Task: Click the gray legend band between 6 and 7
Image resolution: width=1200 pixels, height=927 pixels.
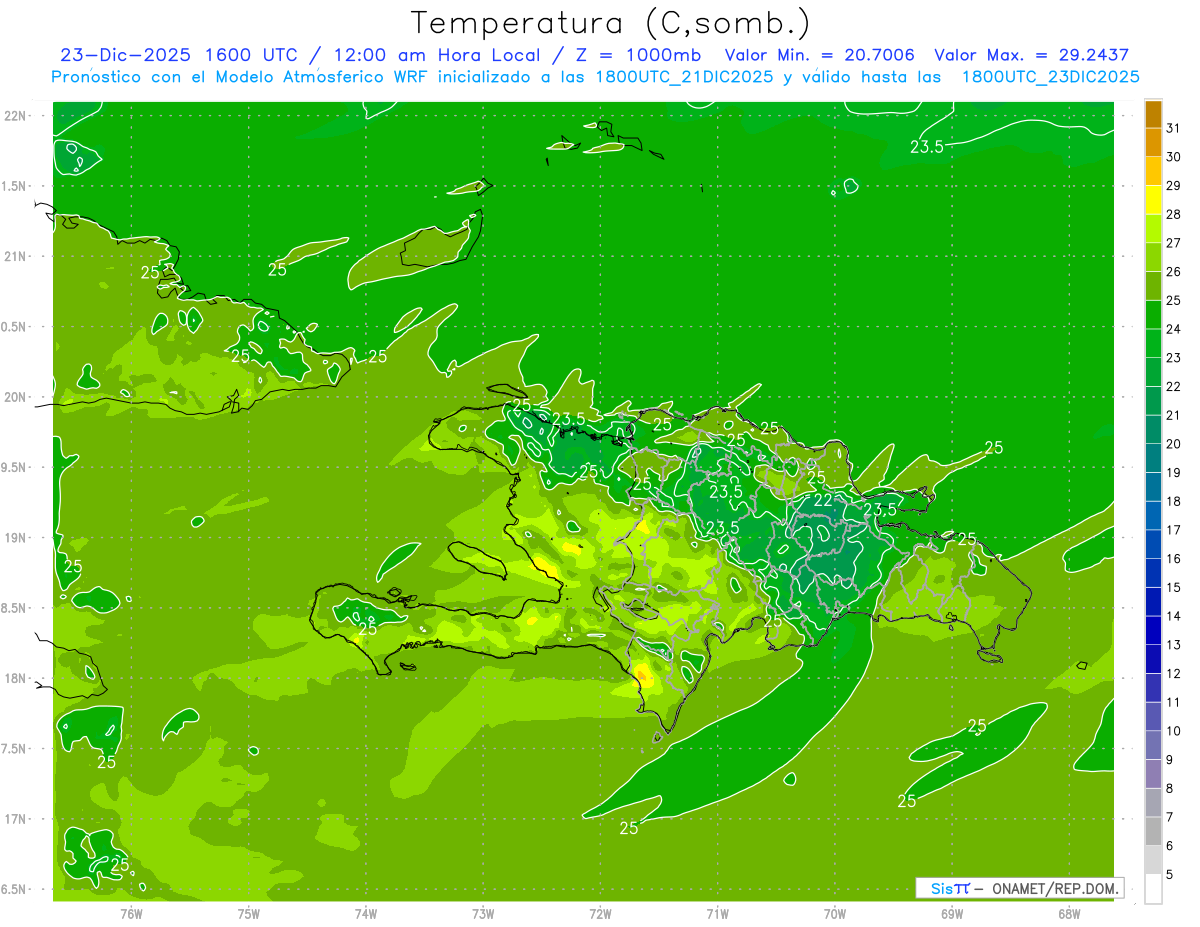Action: [1153, 832]
